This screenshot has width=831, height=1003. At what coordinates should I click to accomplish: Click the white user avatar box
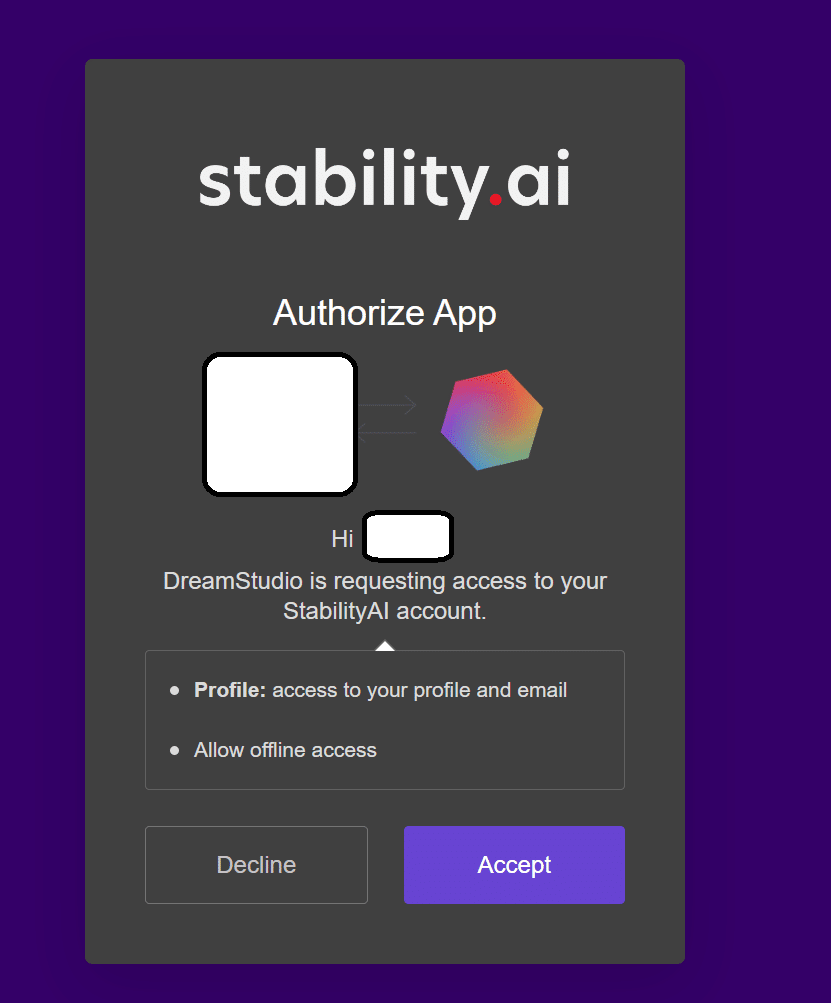click(x=280, y=424)
